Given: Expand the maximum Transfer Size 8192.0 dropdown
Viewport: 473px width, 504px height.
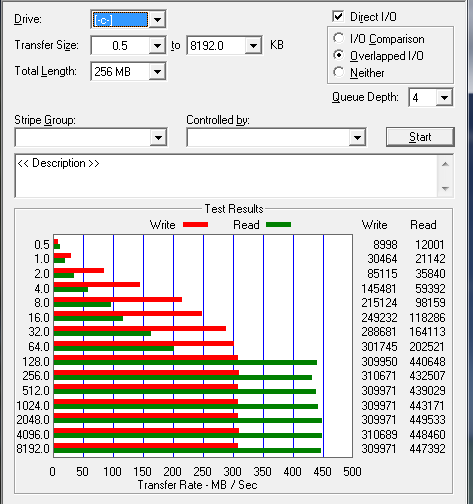Looking at the screenshot, I should [253, 45].
